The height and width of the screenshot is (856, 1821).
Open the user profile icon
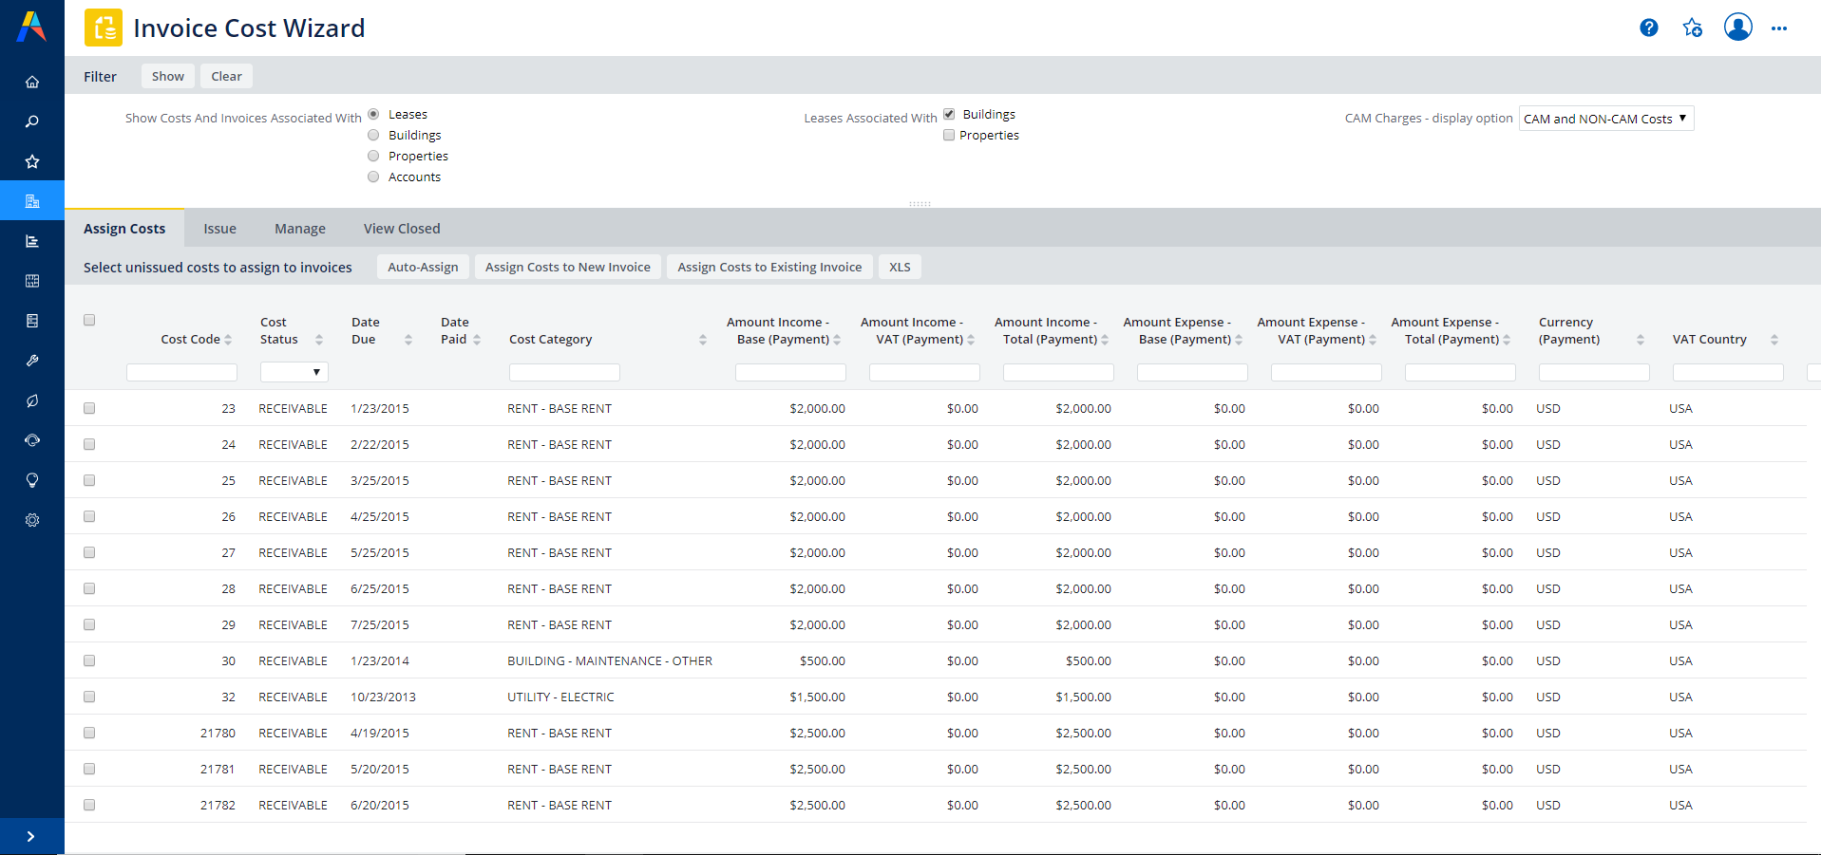[1738, 27]
